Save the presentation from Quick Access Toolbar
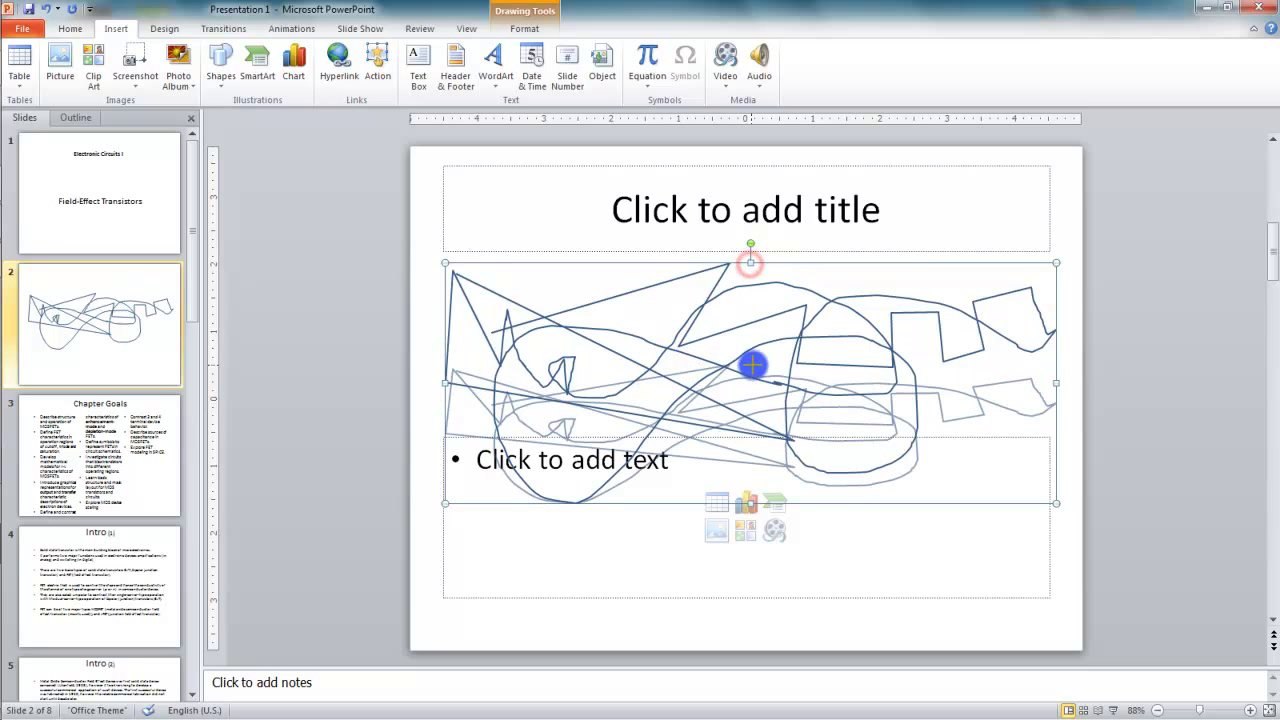 tap(28, 9)
